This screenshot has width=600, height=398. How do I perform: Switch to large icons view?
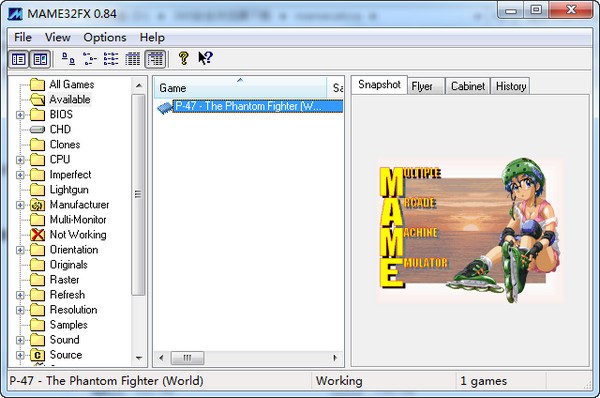[x=68, y=59]
